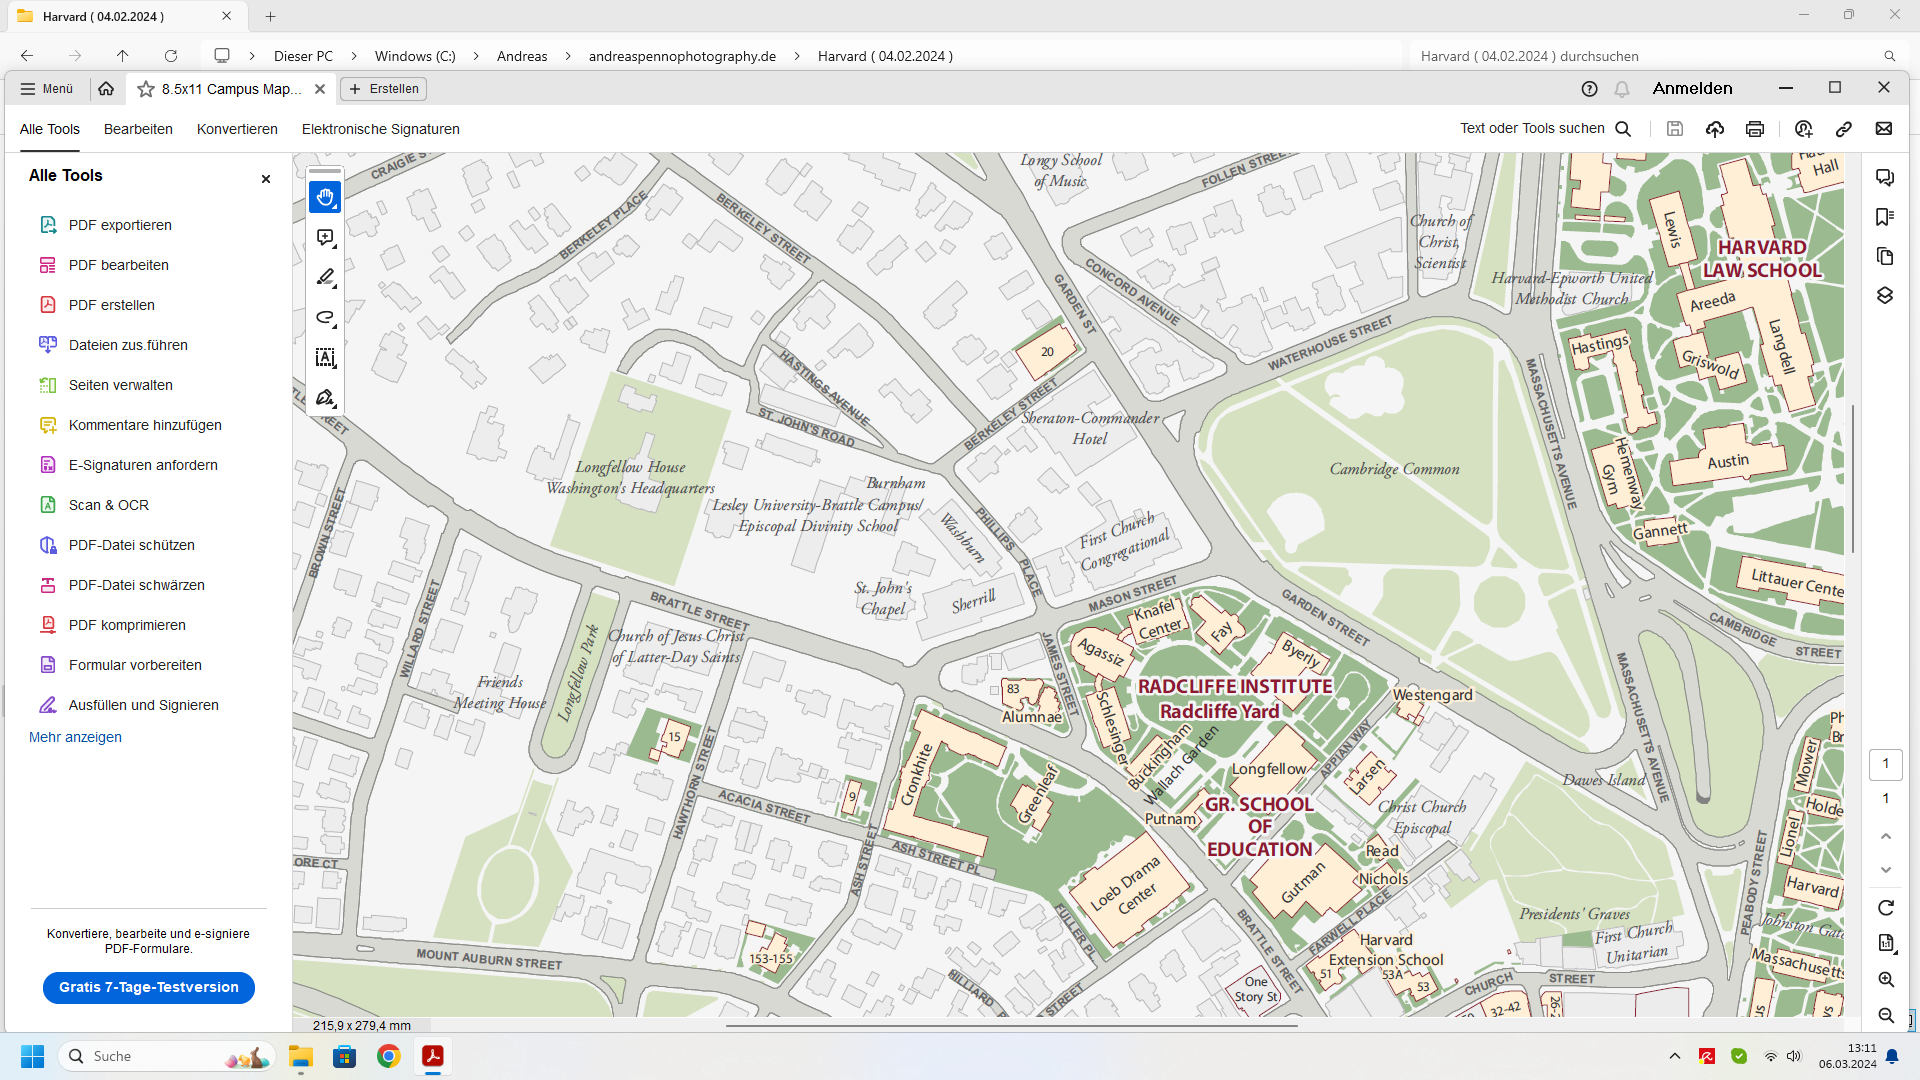Click the horizontal scrollbar under the map
Image resolution: width=1920 pixels, height=1080 pixels.
[1011, 1025]
